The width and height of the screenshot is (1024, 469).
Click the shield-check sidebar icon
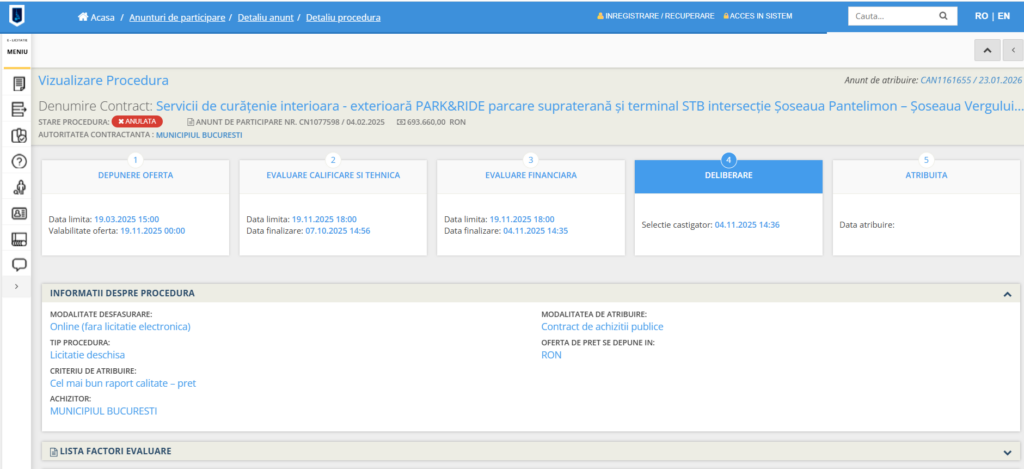pyautogui.click(x=18, y=135)
